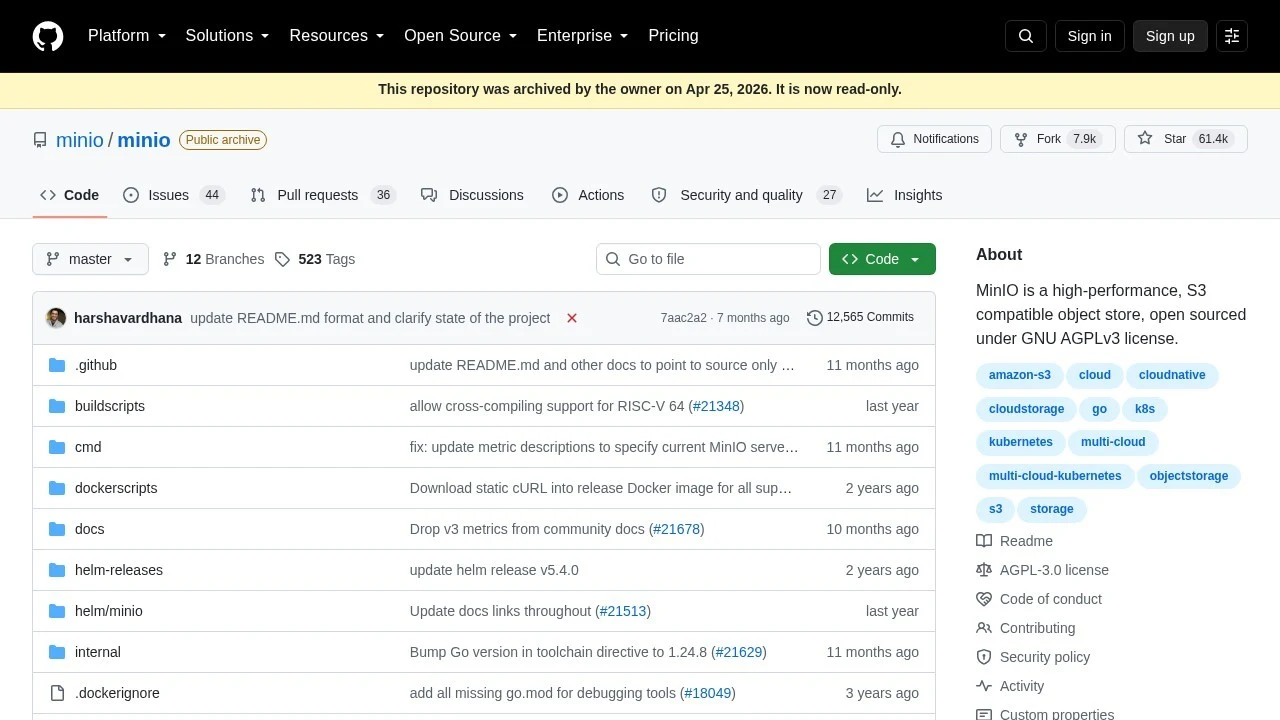The width and height of the screenshot is (1280, 720).
Task: Switch to the Discussions tab
Action: tap(472, 195)
